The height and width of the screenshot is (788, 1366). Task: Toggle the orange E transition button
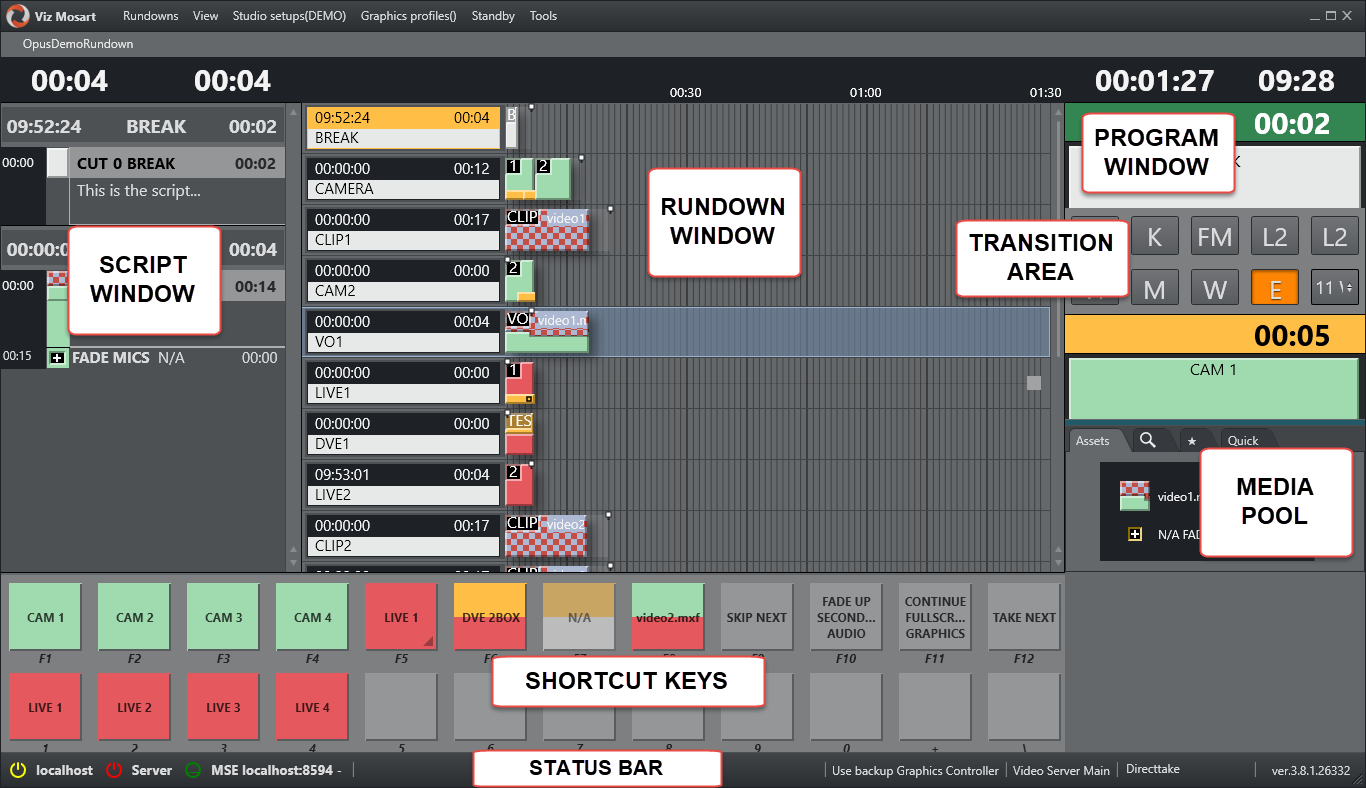pos(1275,289)
